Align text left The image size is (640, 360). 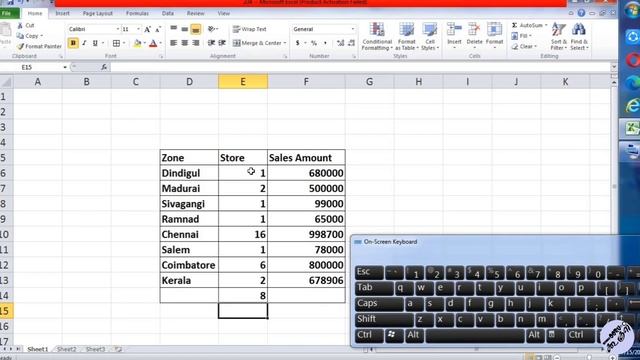pos(173,43)
